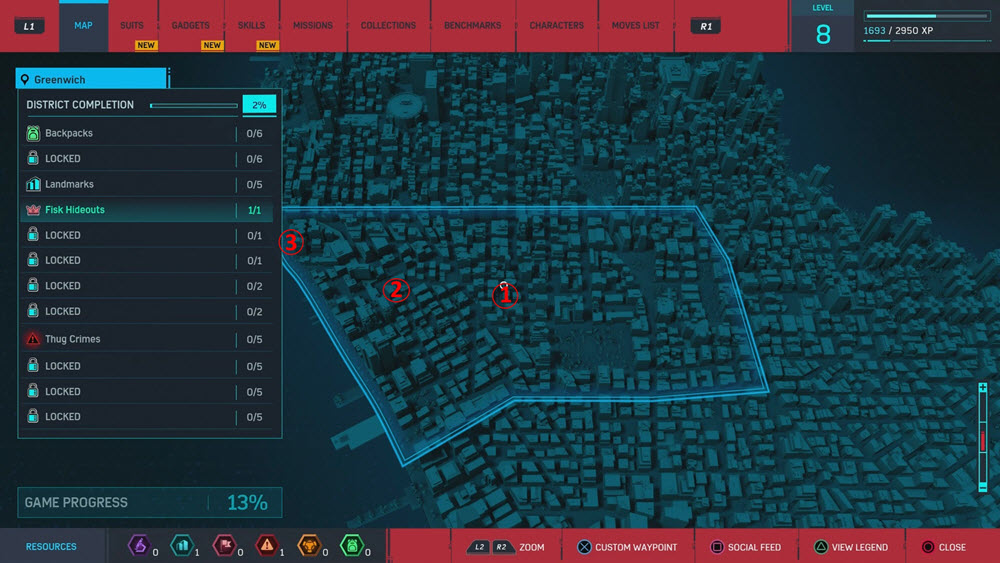The width and height of the screenshot is (1000, 563).
Task: Click the level number 8
Action: click(823, 34)
